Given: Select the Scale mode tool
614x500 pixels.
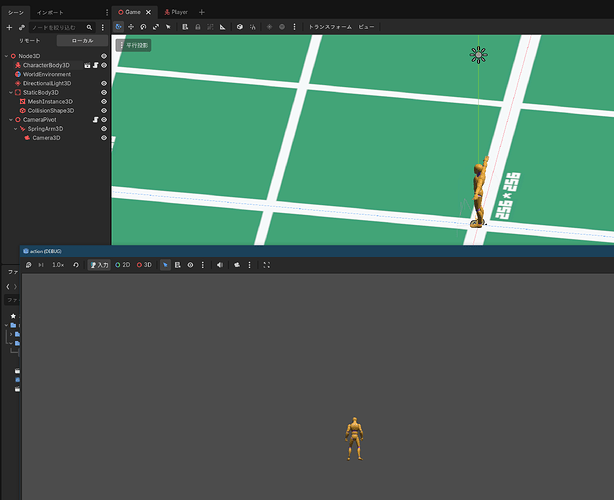Looking at the screenshot, I should coord(155,26).
